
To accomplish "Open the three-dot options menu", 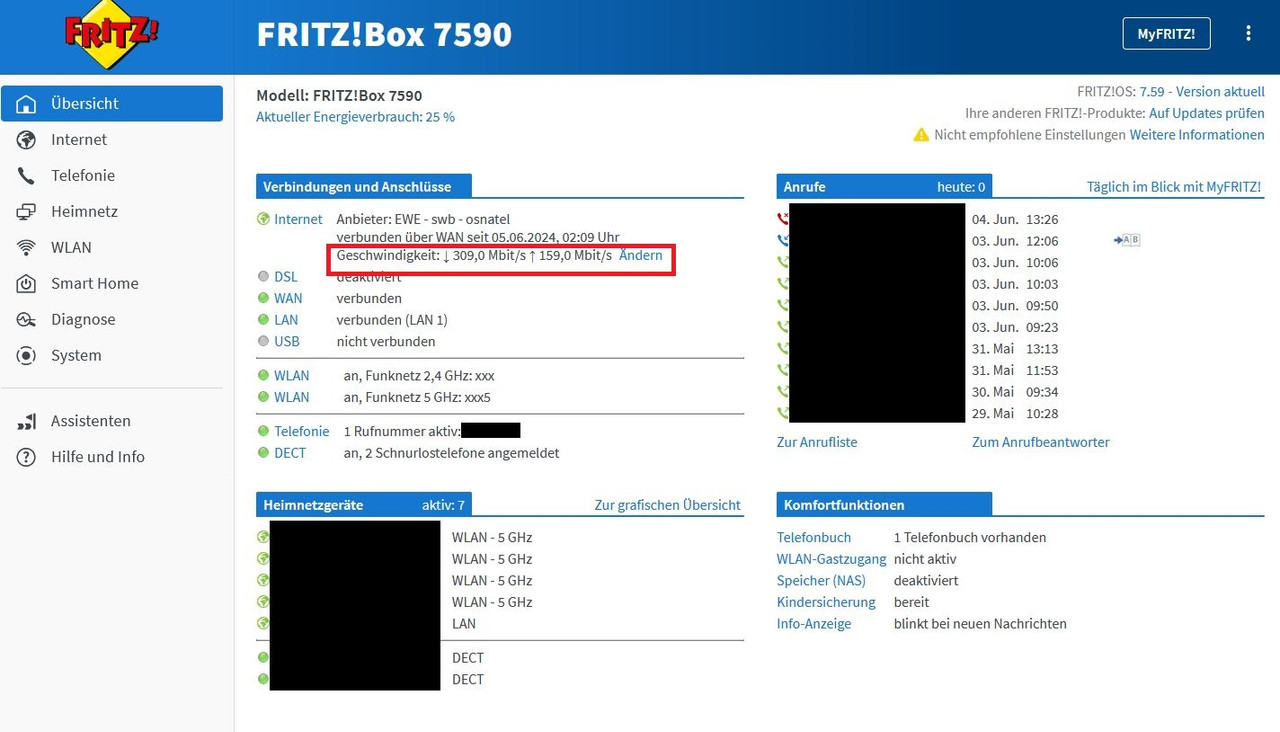I will point(1248,33).
